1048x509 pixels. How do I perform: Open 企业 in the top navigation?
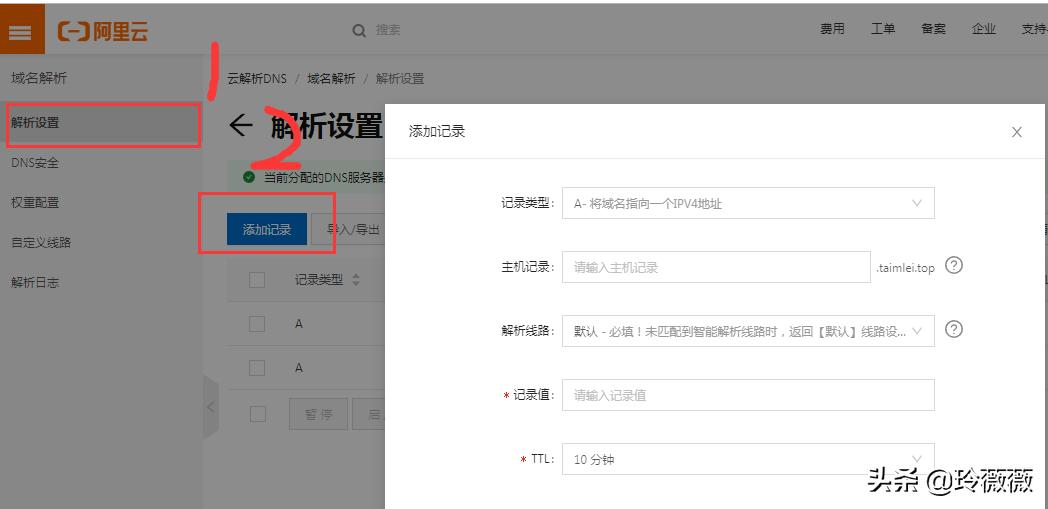pyautogui.click(x=984, y=29)
